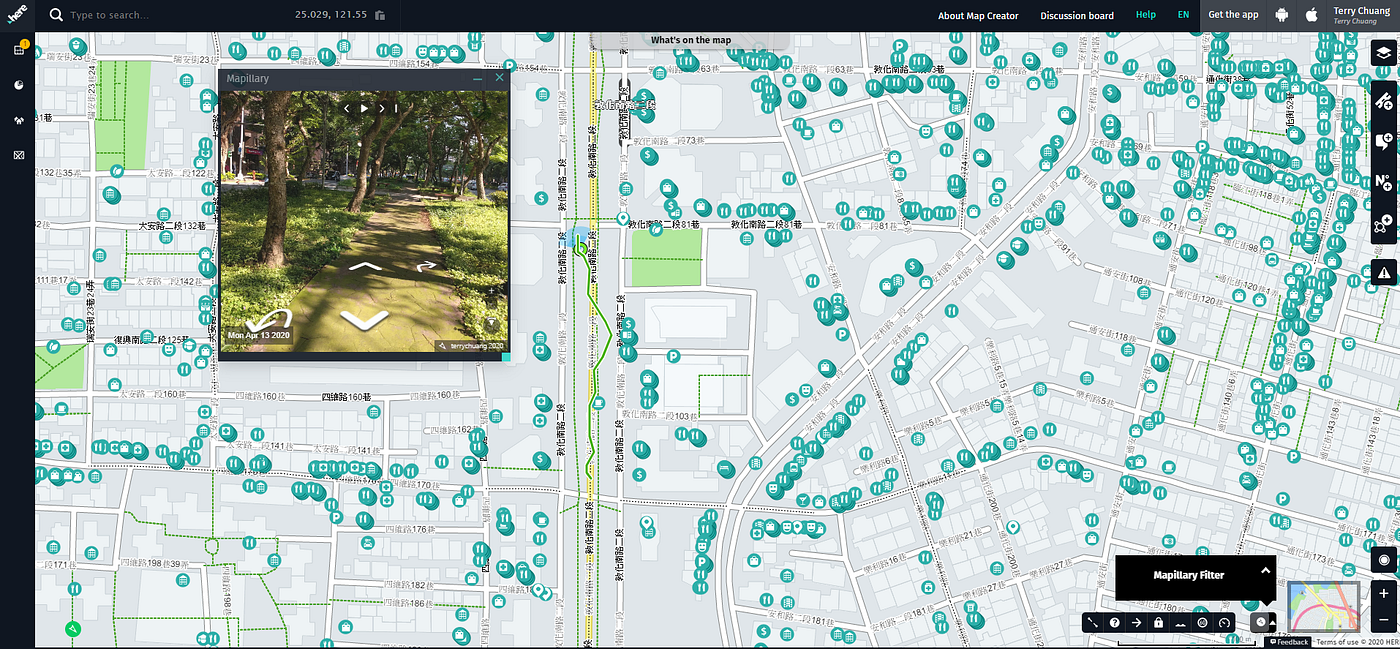Click the Feedback button
1400x649 pixels.
point(1289,642)
